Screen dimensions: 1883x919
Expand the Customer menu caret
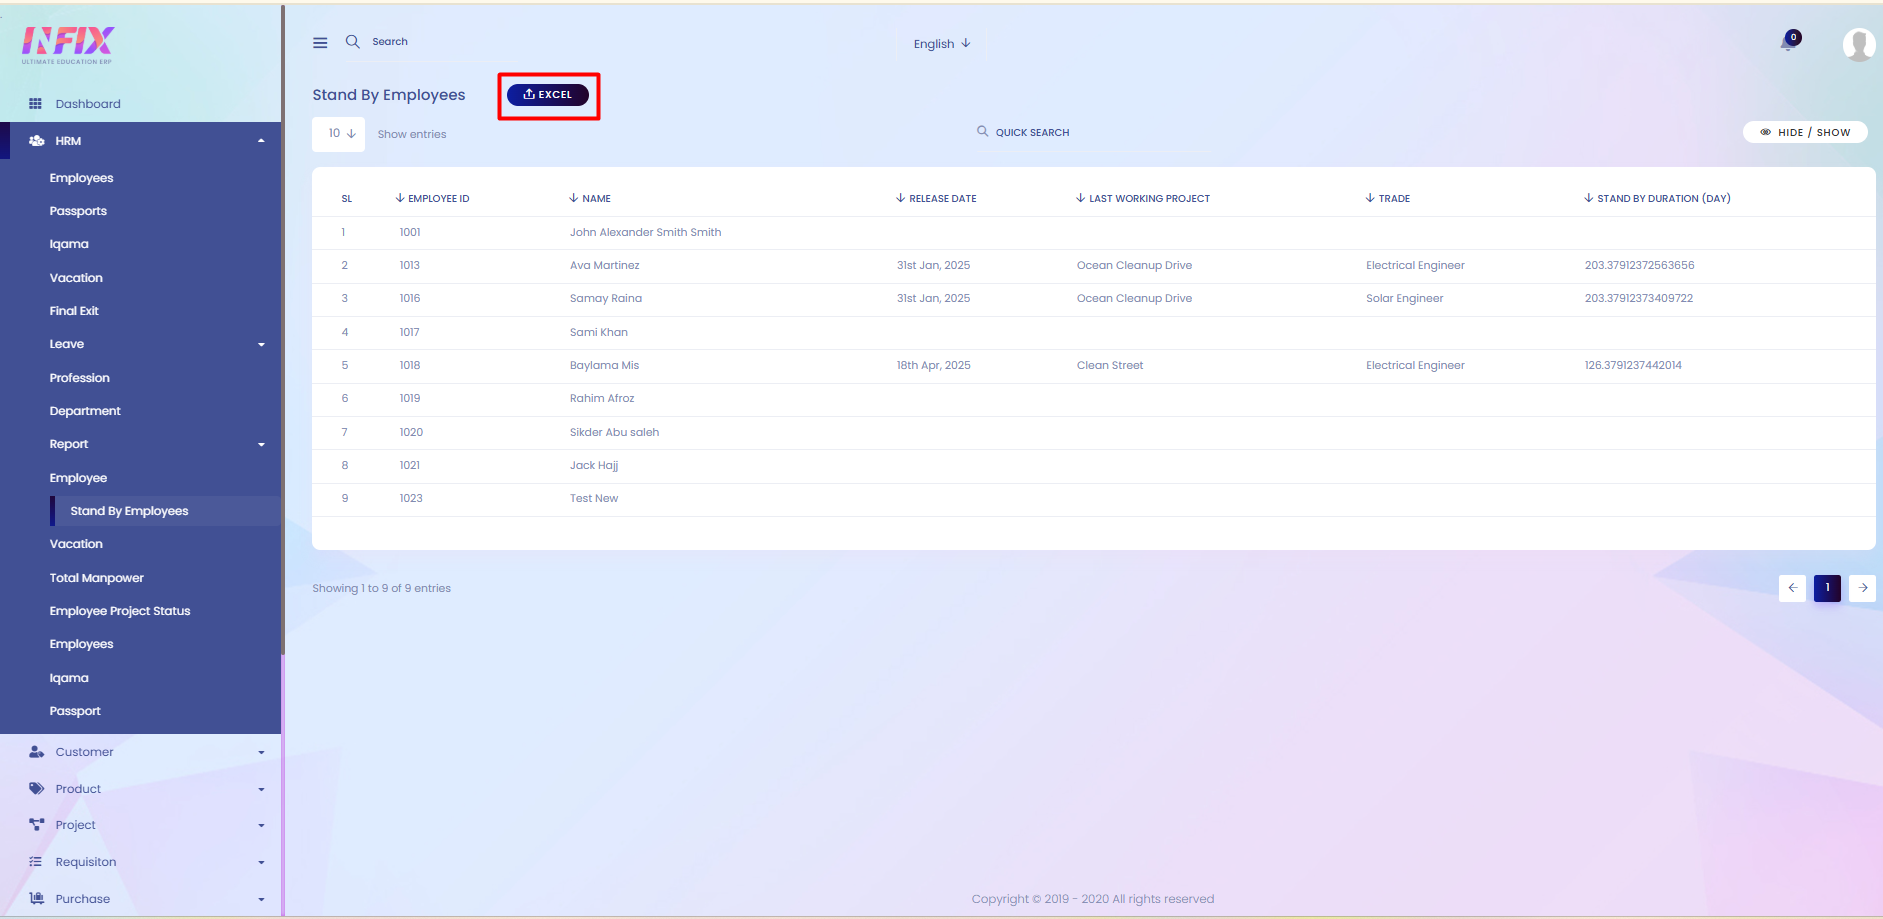click(x=262, y=753)
